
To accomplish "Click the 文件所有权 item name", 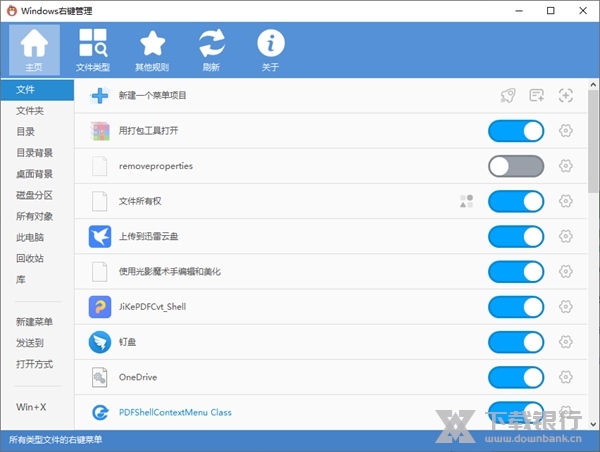I will 140,201.
